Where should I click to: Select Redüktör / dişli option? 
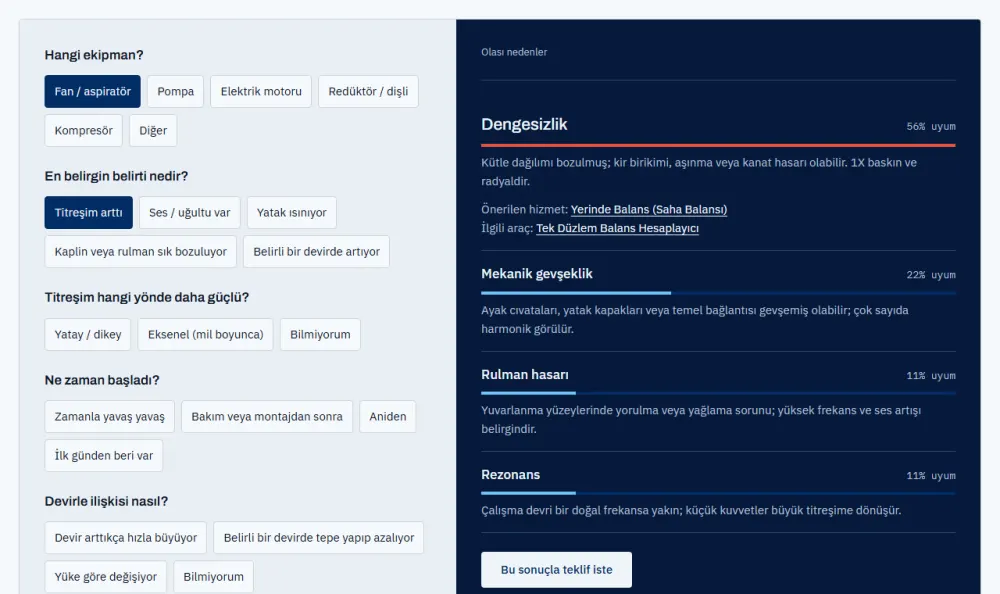368,91
